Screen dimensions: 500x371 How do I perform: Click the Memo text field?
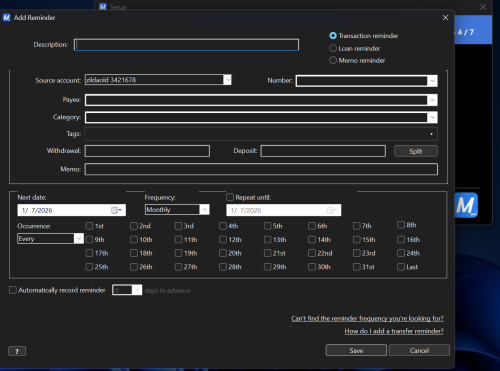click(x=261, y=169)
